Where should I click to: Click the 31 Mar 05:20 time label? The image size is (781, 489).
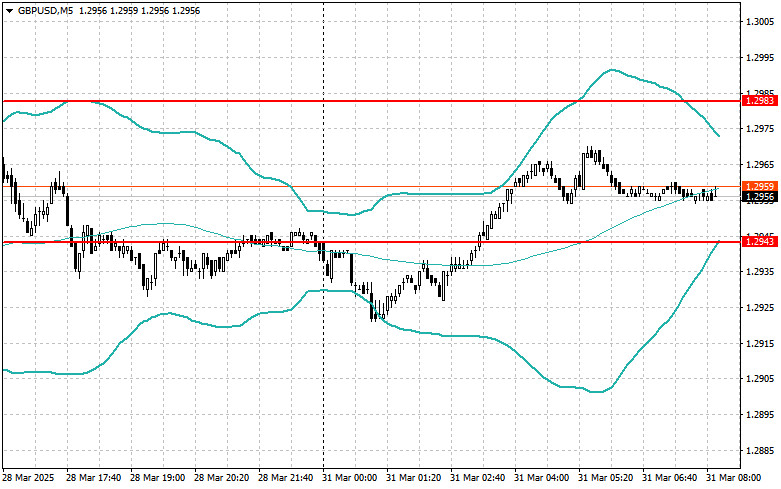point(605,478)
